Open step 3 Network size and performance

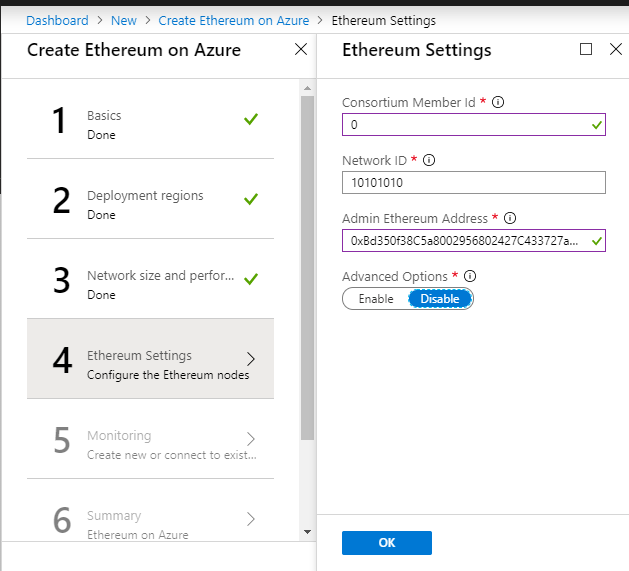click(150, 279)
